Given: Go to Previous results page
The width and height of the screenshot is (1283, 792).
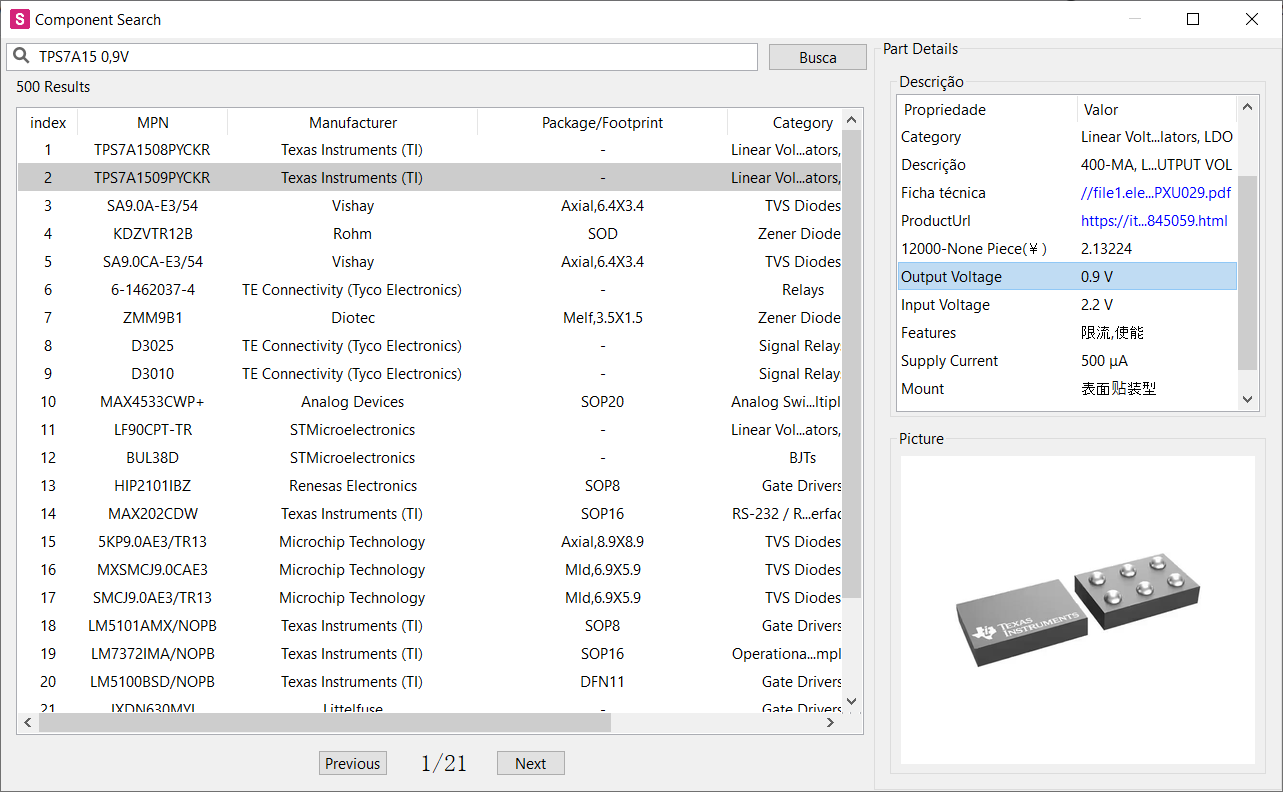Looking at the screenshot, I should click(x=352, y=763).
